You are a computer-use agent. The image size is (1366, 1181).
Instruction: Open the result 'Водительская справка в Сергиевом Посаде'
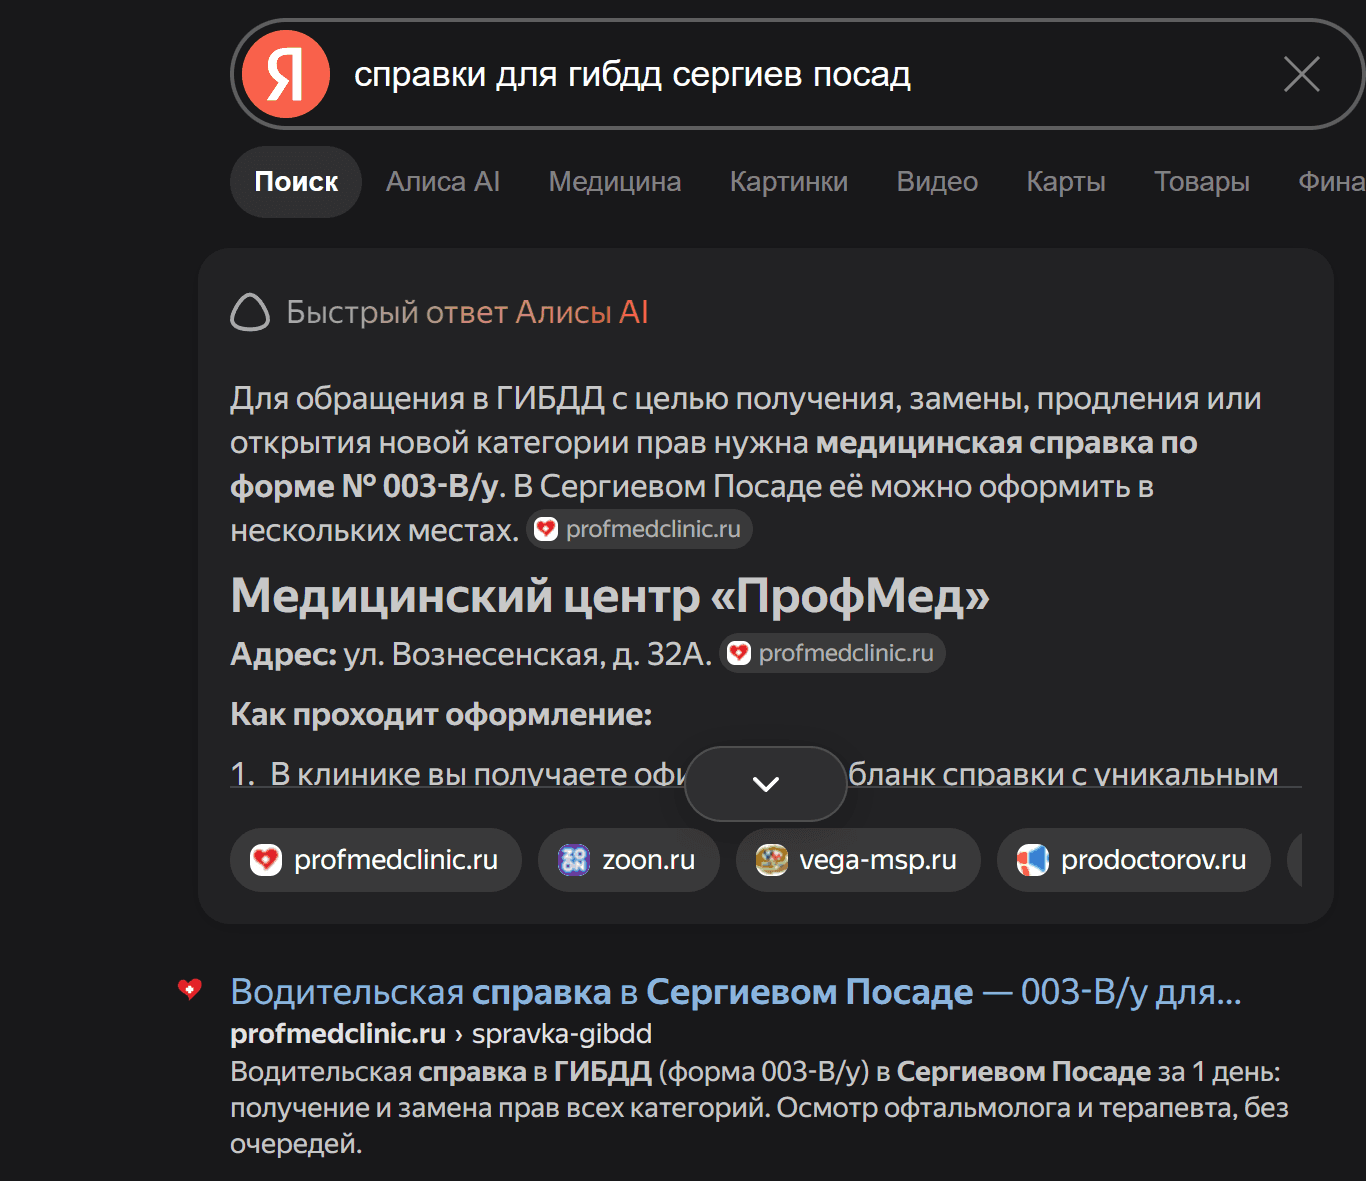pyautogui.click(x=736, y=992)
